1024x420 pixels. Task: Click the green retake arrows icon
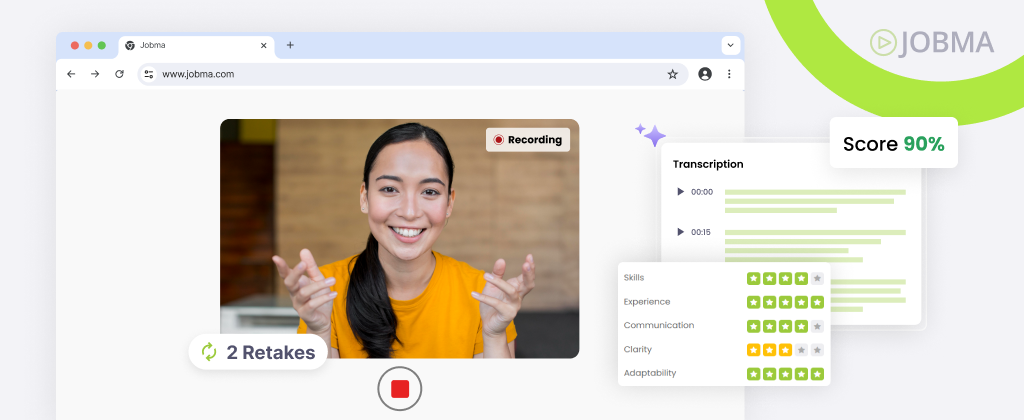coord(209,352)
